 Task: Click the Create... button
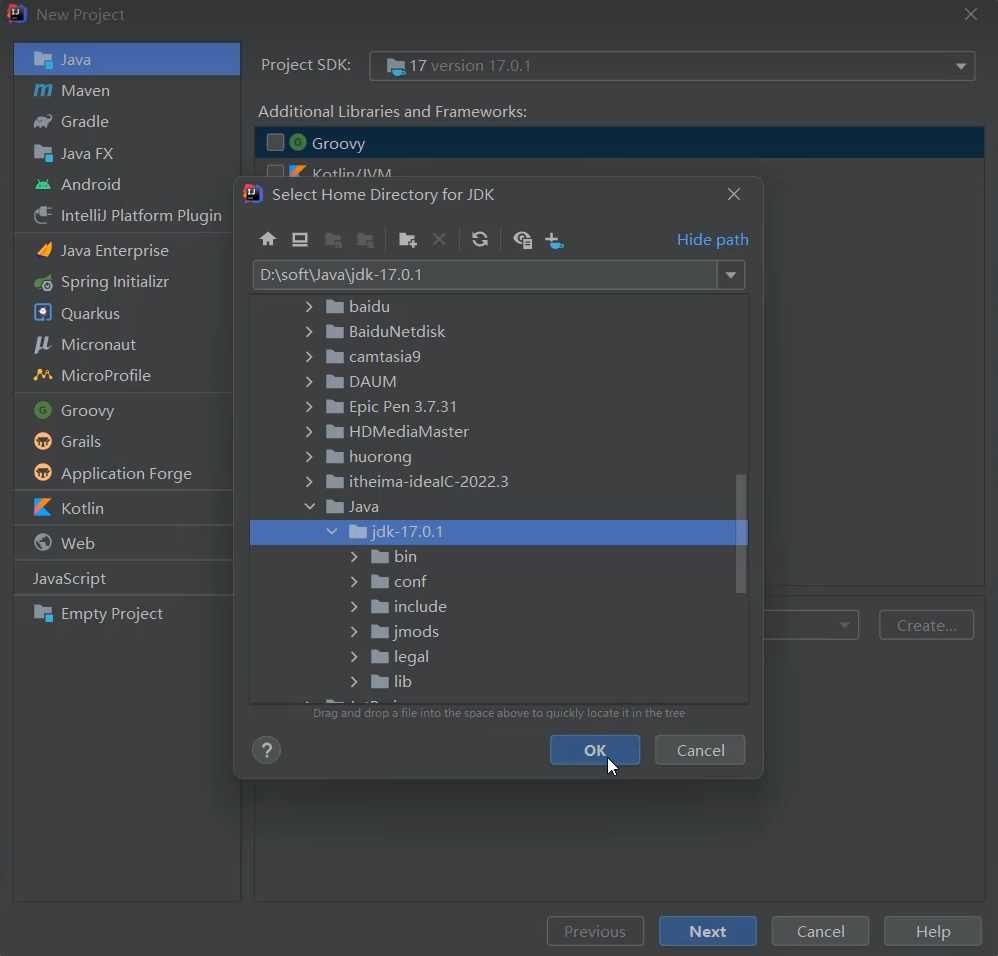tap(926, 626)
